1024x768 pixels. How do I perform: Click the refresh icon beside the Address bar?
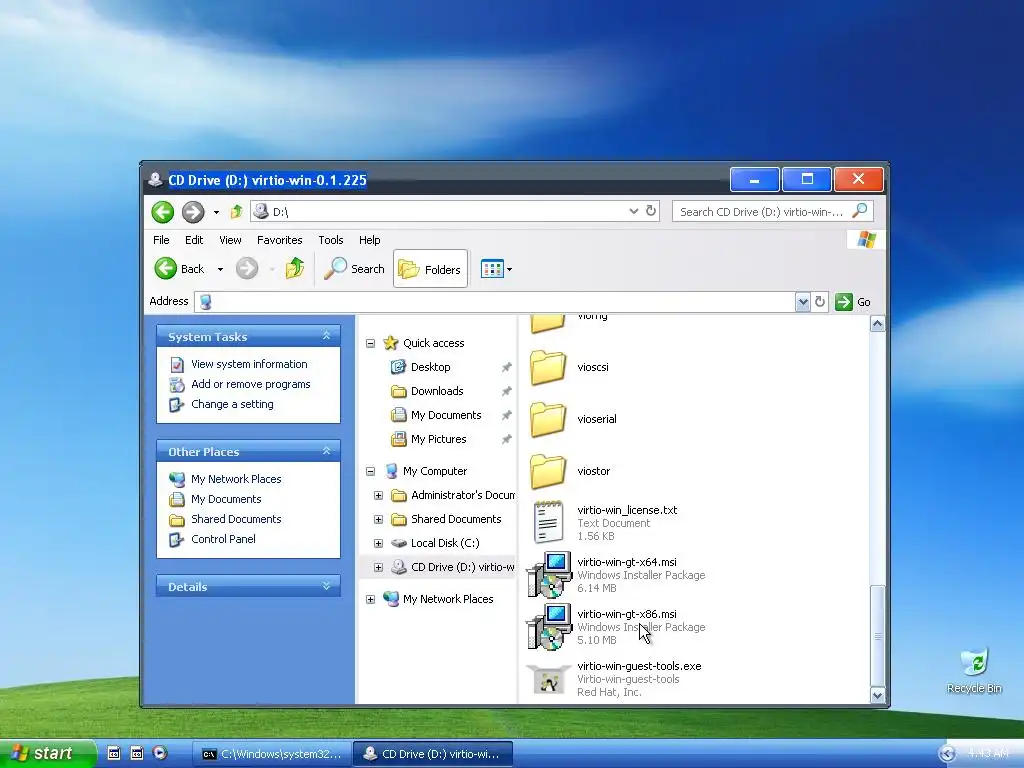pyautogui.click(x=820, y=302)
